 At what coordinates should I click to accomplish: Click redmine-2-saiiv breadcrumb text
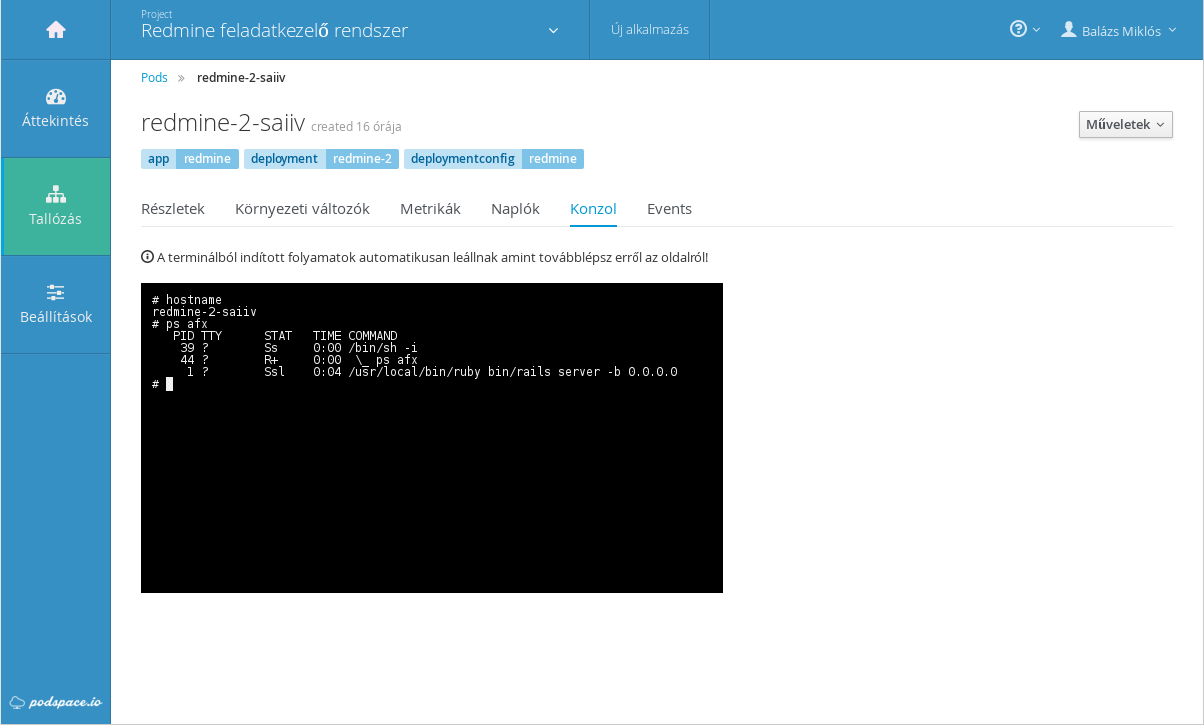(241, 77)
